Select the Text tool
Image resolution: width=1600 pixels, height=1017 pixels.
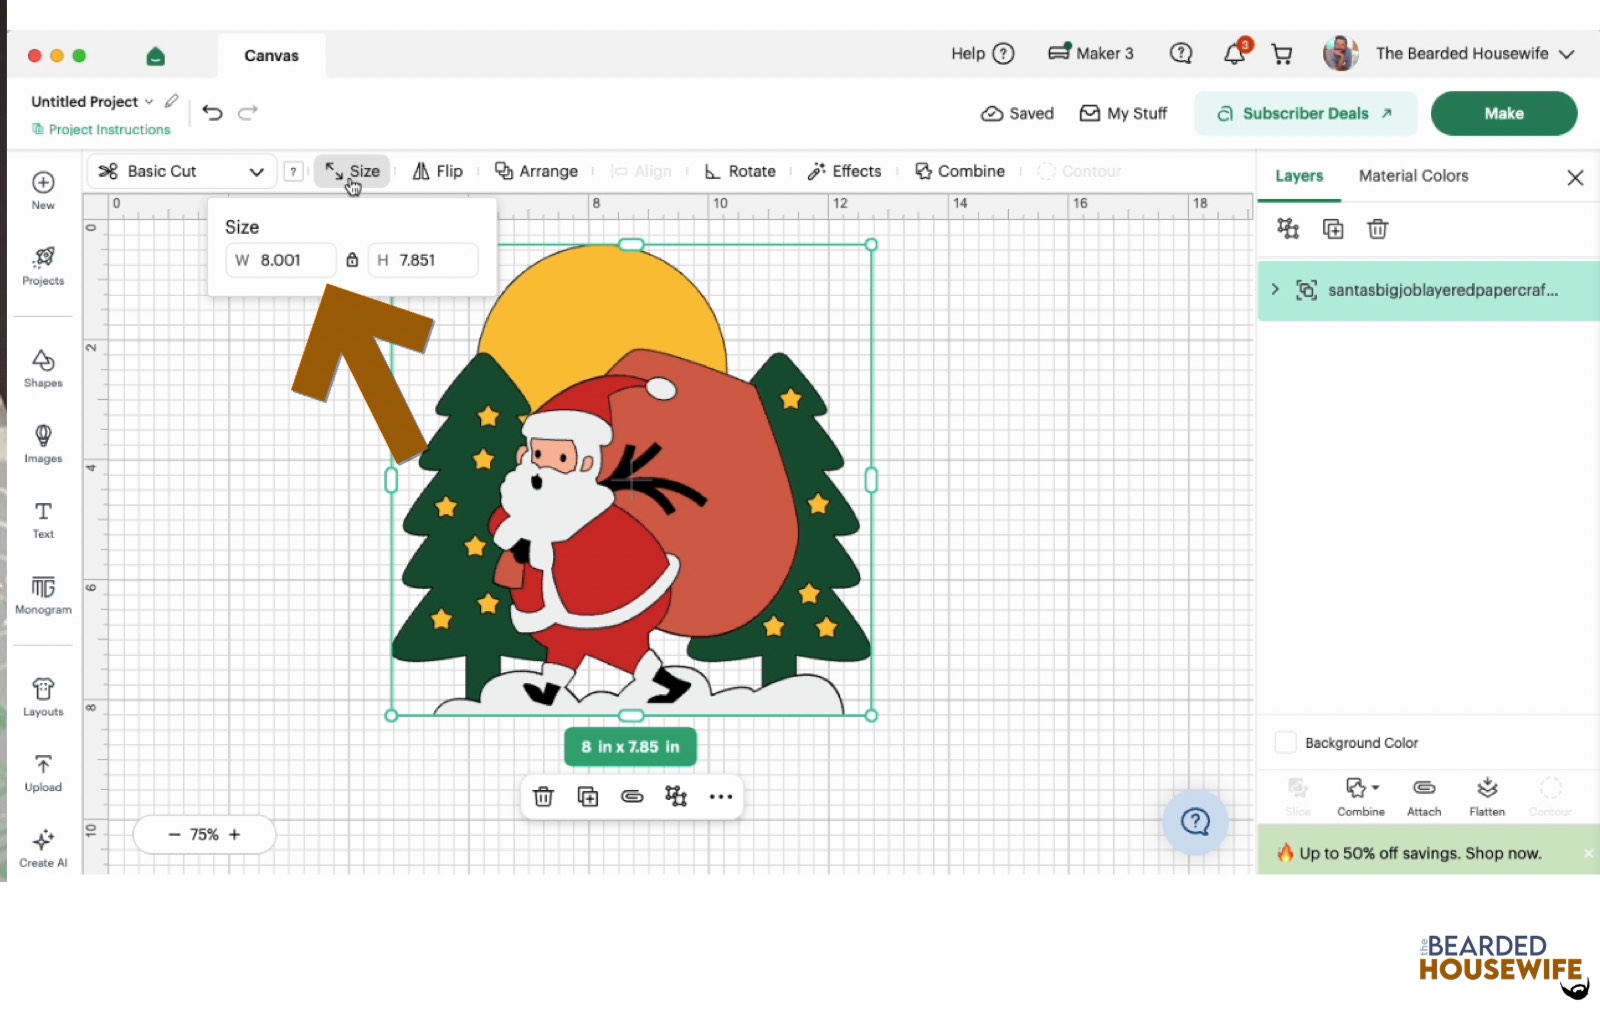43,520
